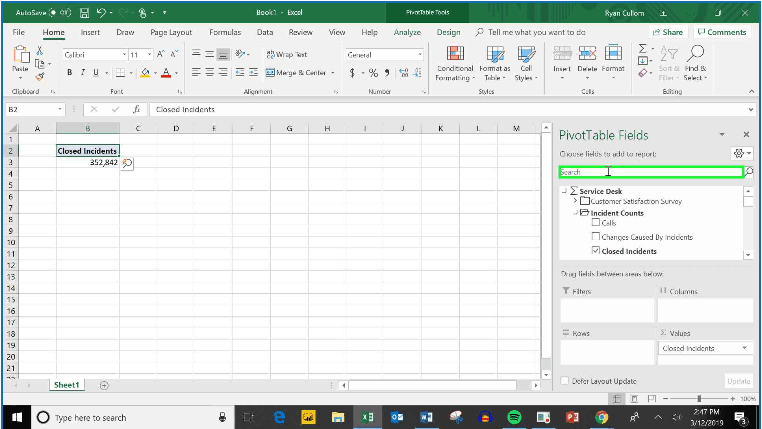The height and width of the screenshot is (429, 762).
Task: Open the Analyze PivotTable tab
Action: 407,32
